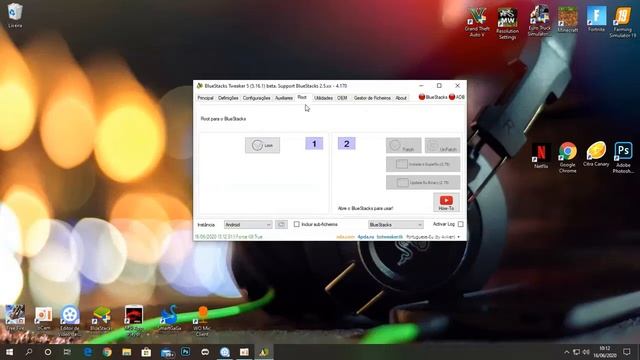Open the 4pda.ru link
The height and width of the screenshot is (360, 640).
click(366, 237)
